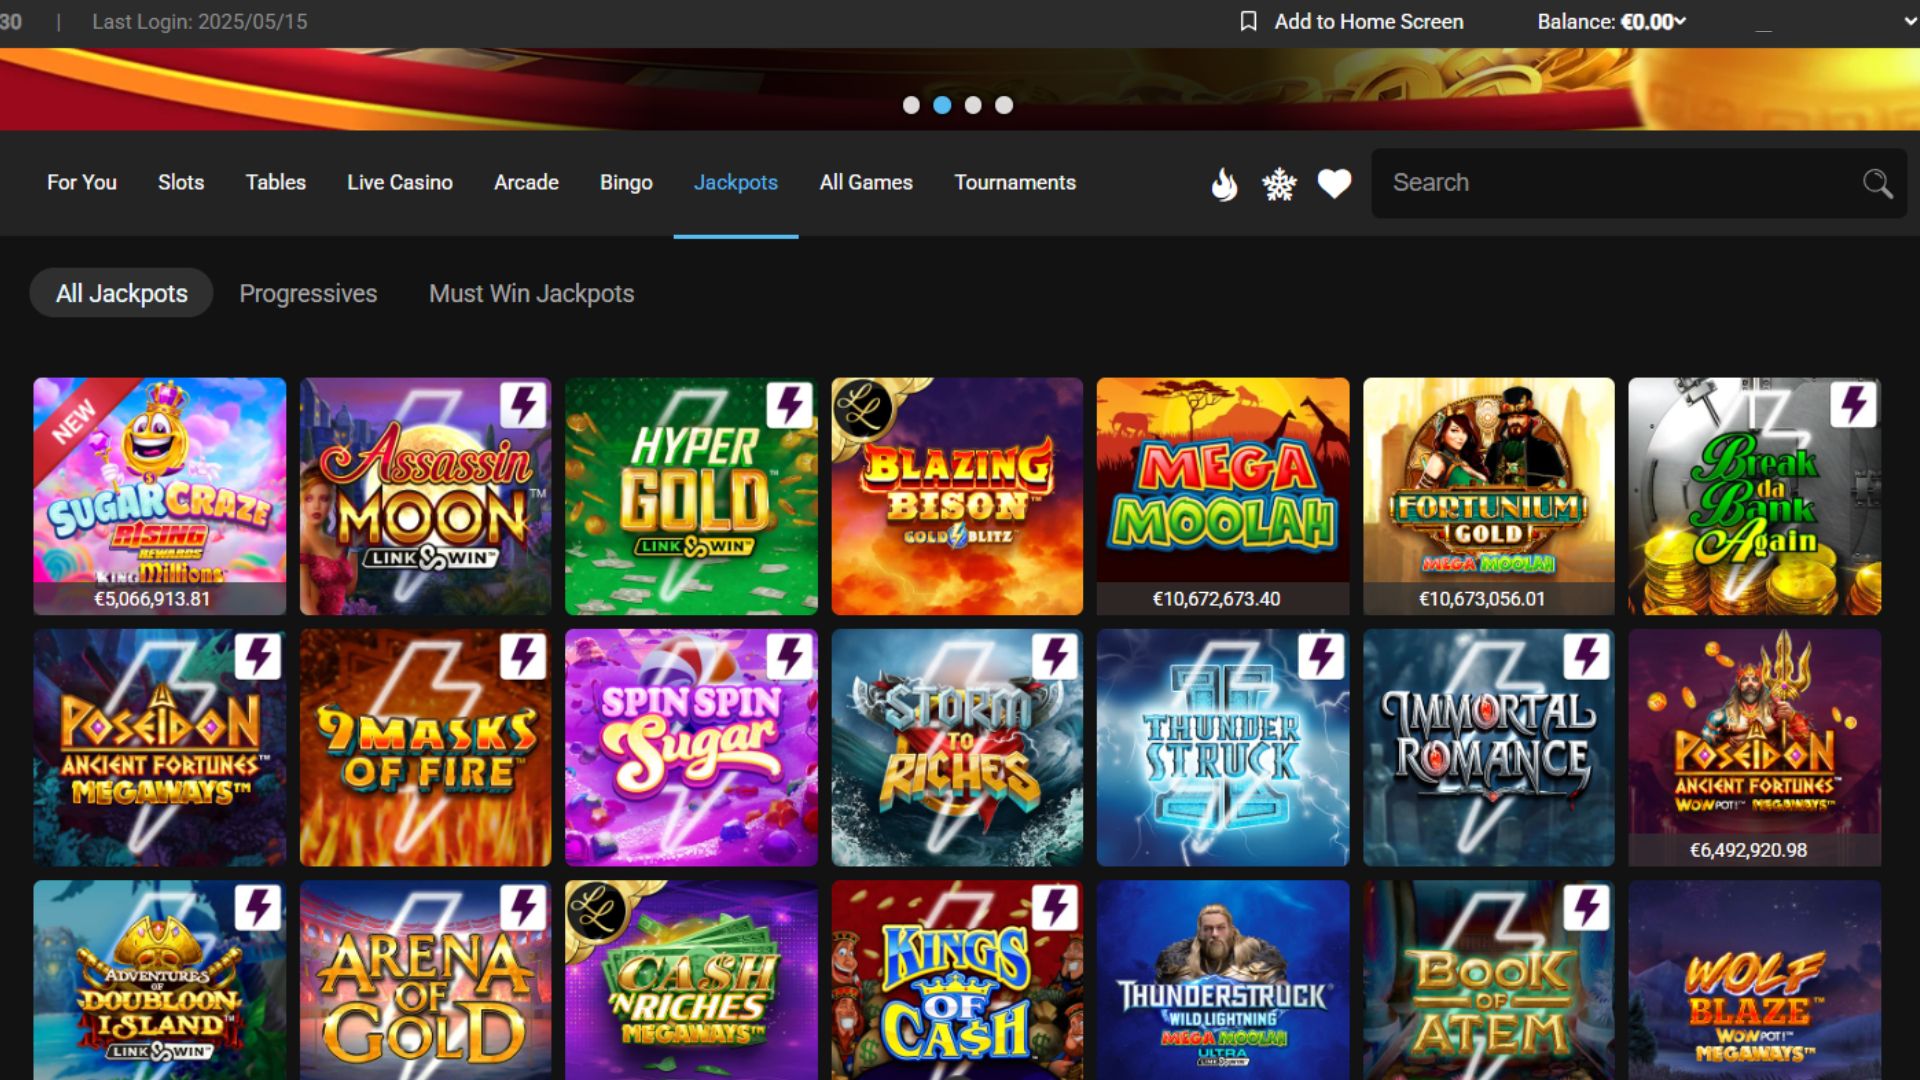1920x1080 pixels.
Task: Open the Tables tab
Action: pos(276,183)
